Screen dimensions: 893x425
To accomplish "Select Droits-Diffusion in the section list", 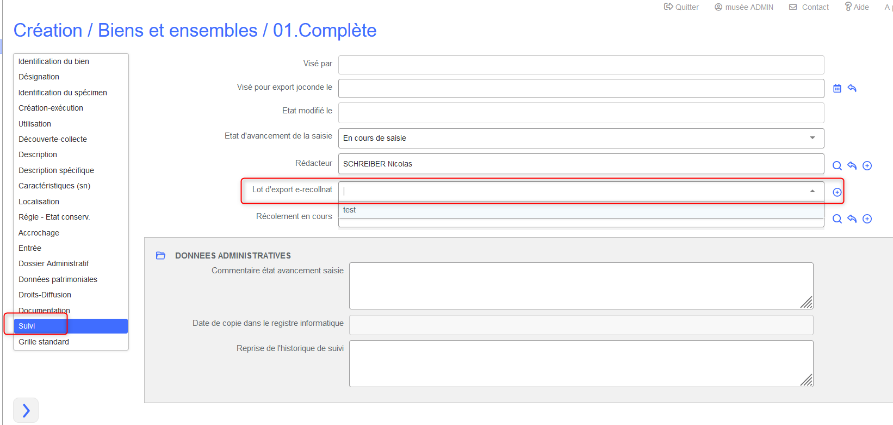I will tap(48, 295).
